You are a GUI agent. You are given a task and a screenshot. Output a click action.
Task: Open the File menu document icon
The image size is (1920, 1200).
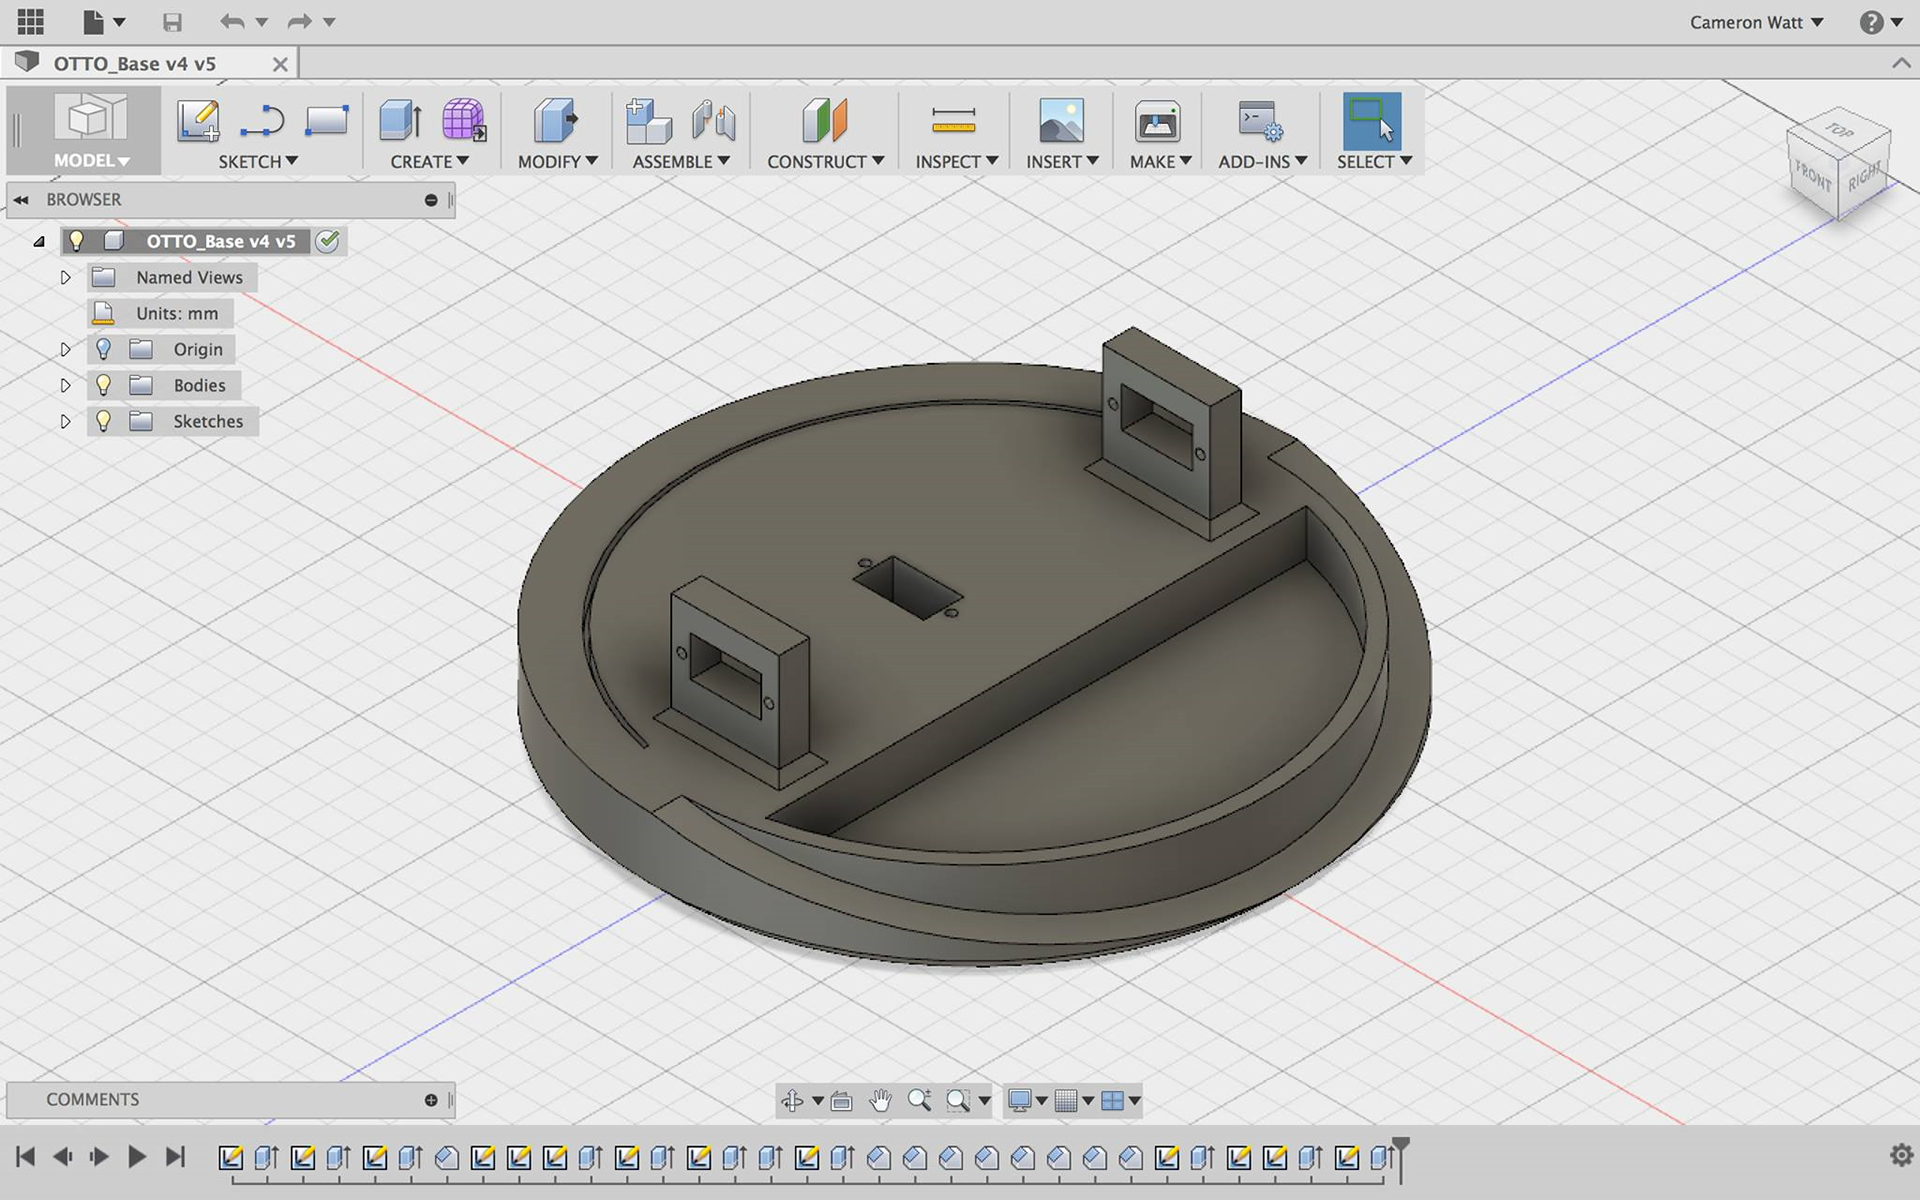[93, 21]
